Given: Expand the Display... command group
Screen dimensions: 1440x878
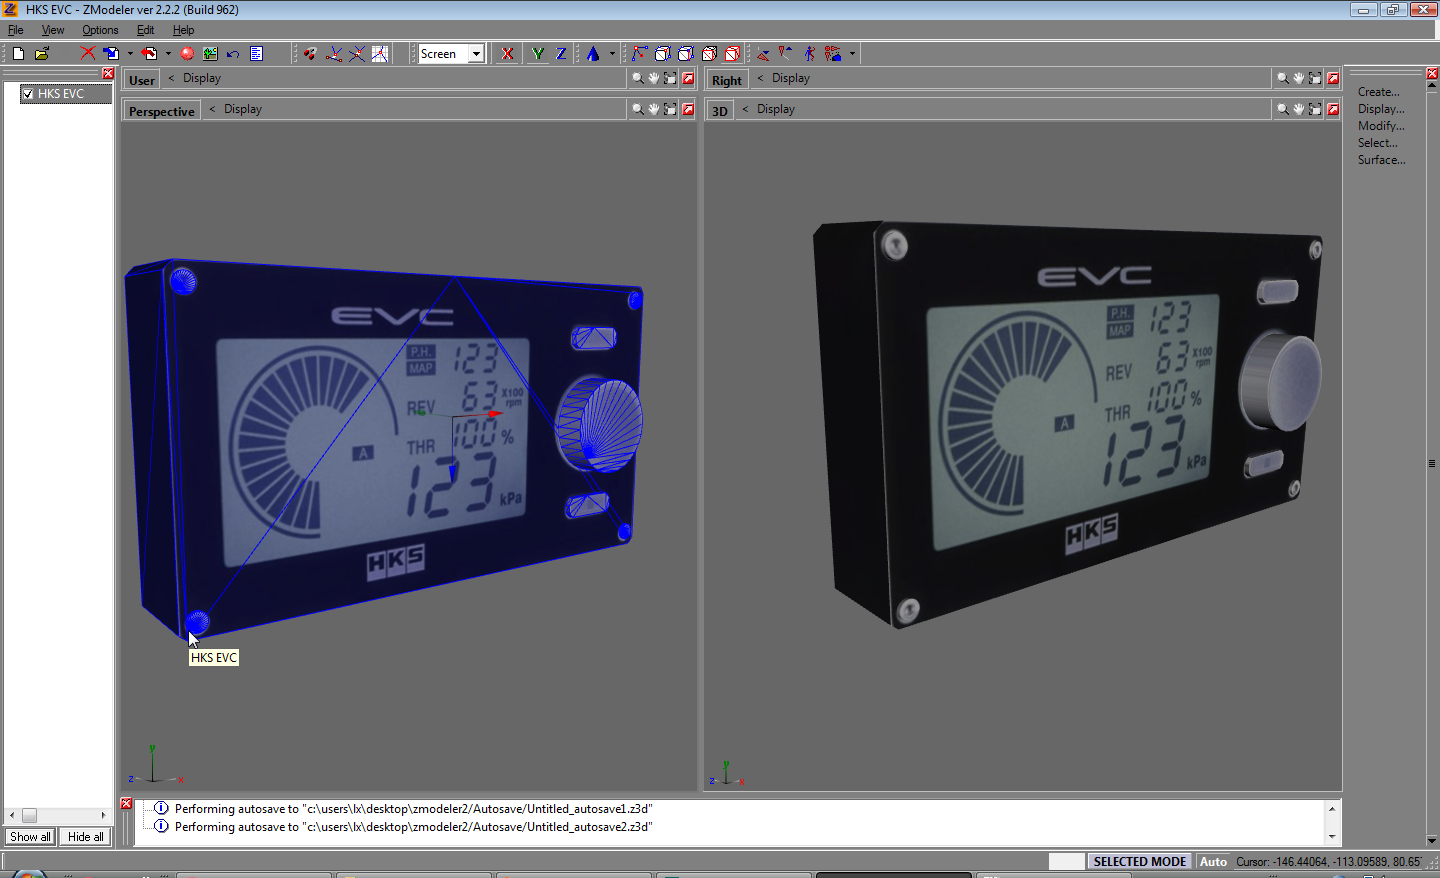Looking at the screenshot, I should tap(1381, 109).
